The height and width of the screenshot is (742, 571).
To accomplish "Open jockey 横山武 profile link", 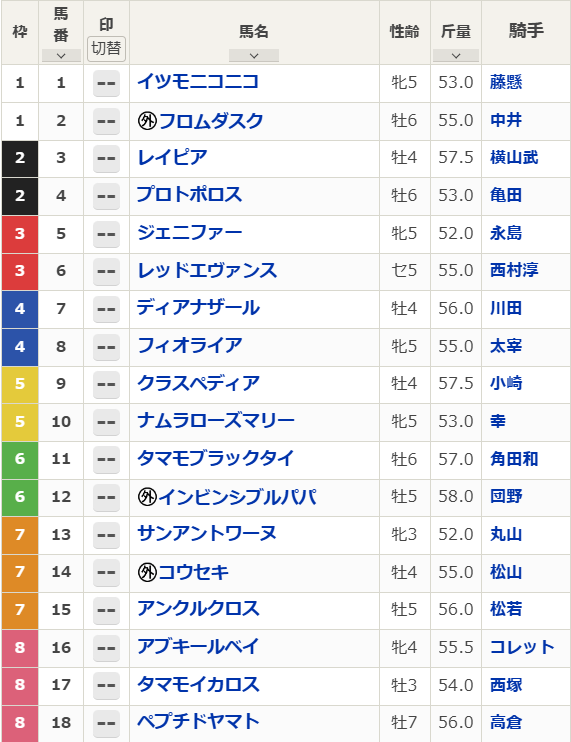I will point(514,158).
